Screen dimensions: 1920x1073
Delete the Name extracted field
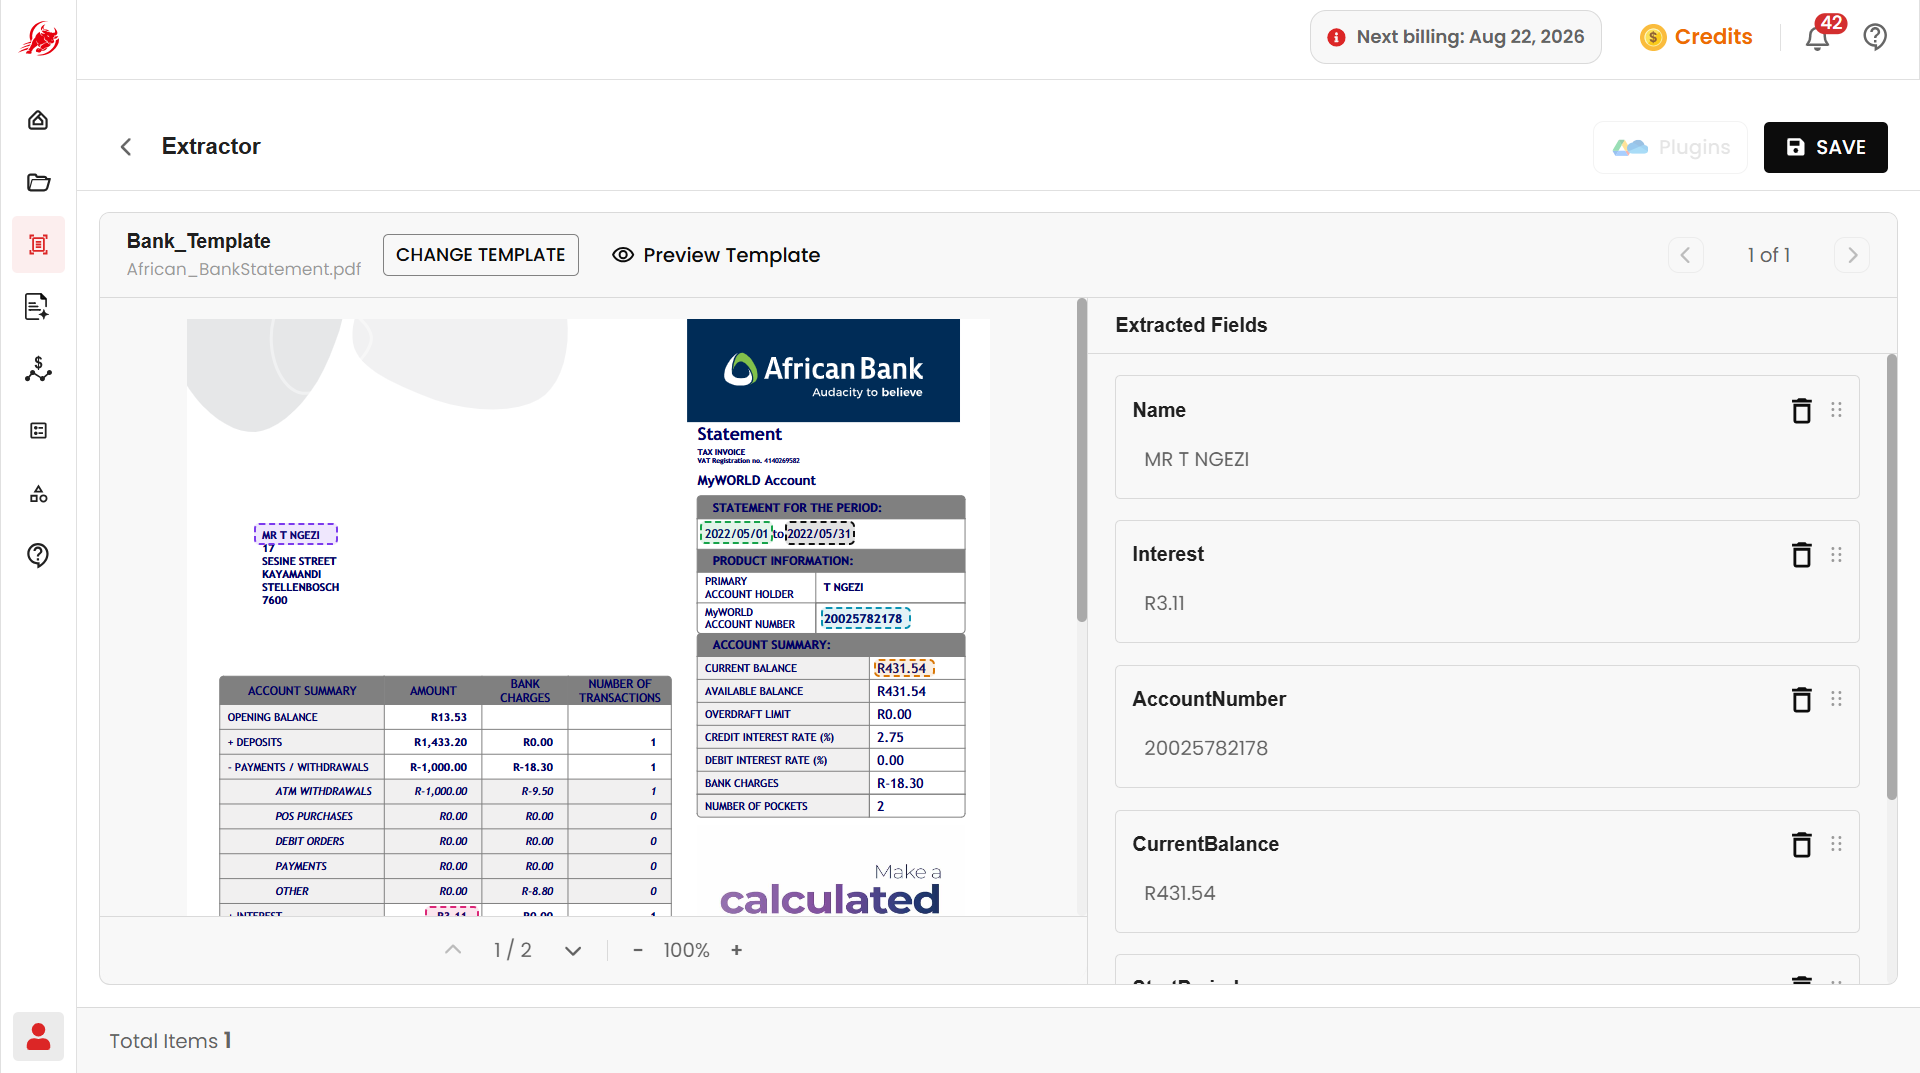click(x=1801, y=411)
